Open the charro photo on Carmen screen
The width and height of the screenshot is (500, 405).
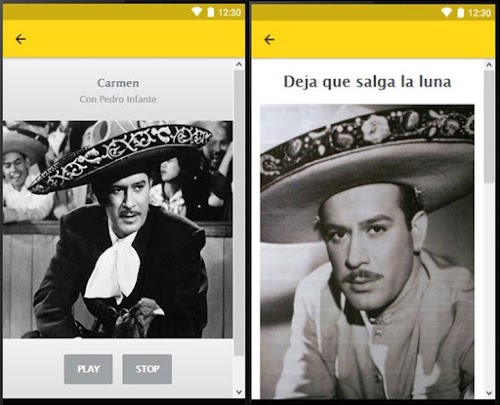[x=118, y=229]
